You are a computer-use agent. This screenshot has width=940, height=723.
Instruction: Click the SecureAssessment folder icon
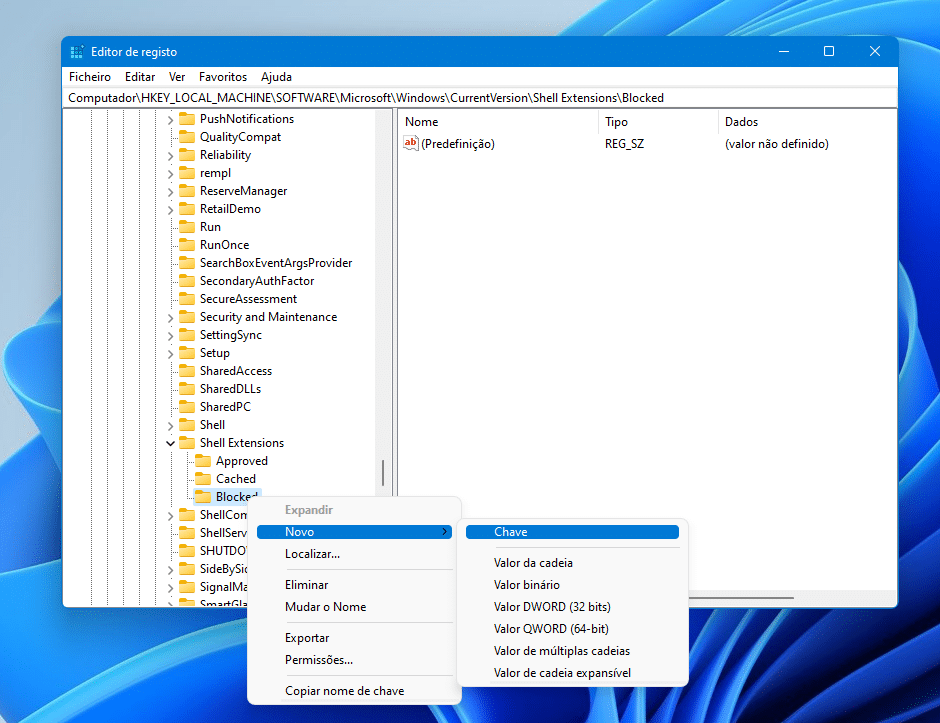[x=187, y=299]
